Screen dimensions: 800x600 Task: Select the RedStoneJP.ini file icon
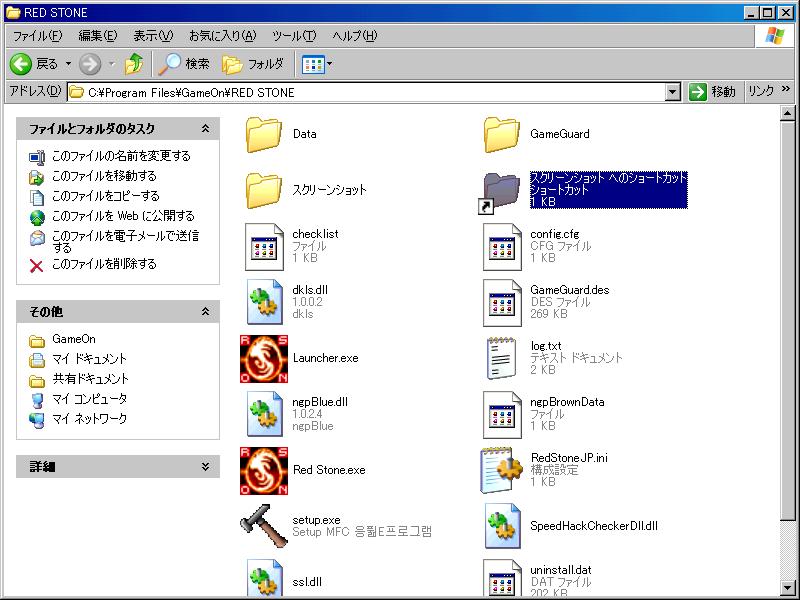click(x=503, y=471)
